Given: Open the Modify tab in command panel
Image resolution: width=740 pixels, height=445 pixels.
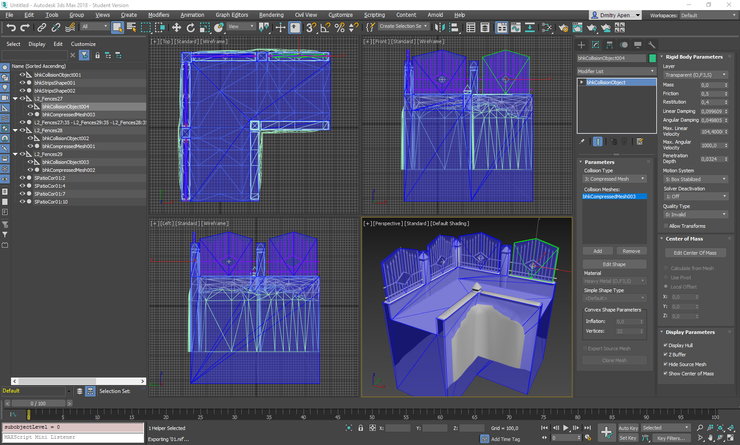Looking at the screenshot, I should pyautogui.click(x=596, y=45).
